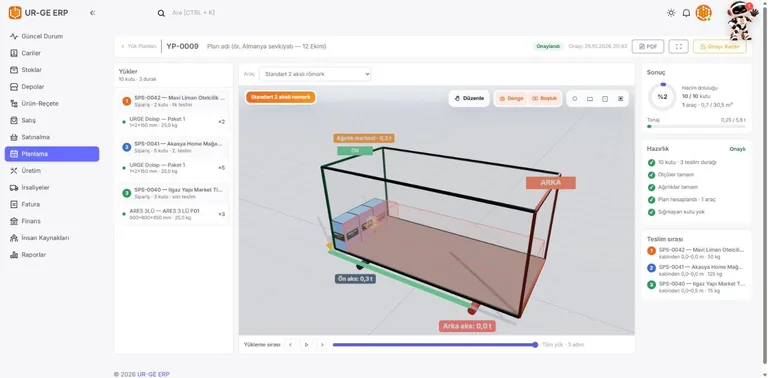The width and height of the screenshot is (768, 378).
Task: Click the Ağırlıklar tamam check item
Action: (672, 187)
